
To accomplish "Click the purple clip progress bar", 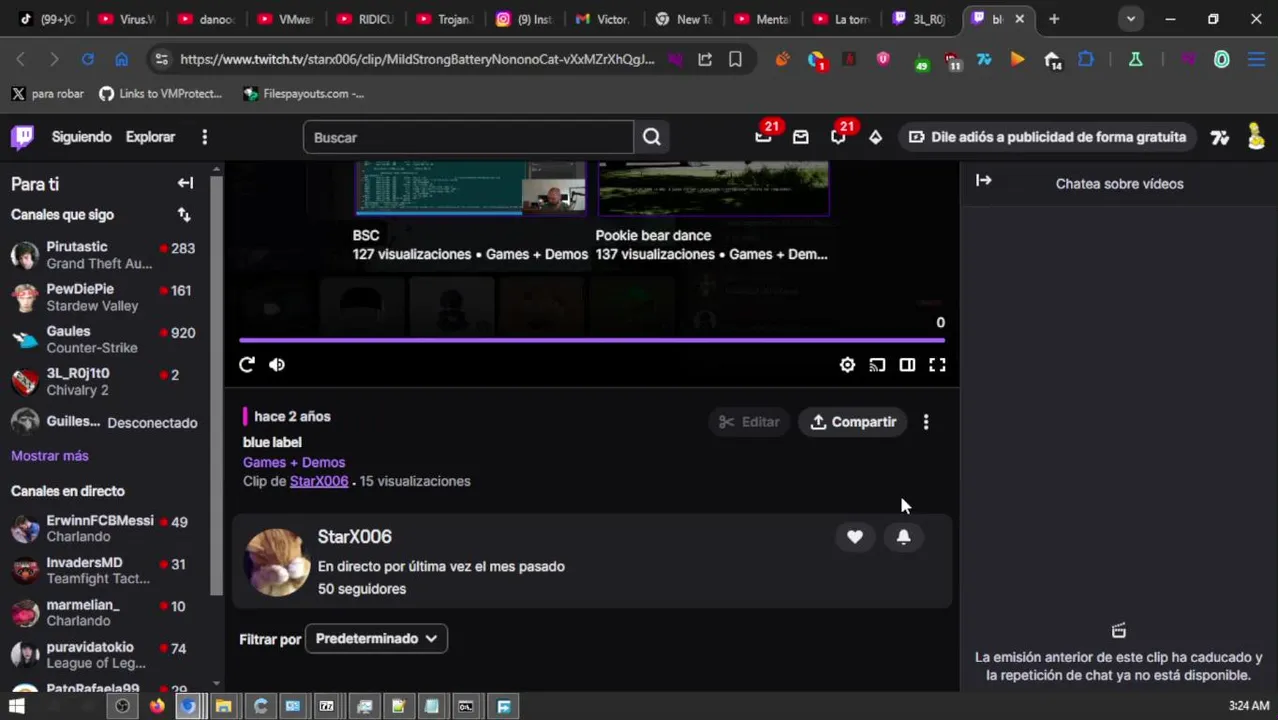I will [591, 341].
